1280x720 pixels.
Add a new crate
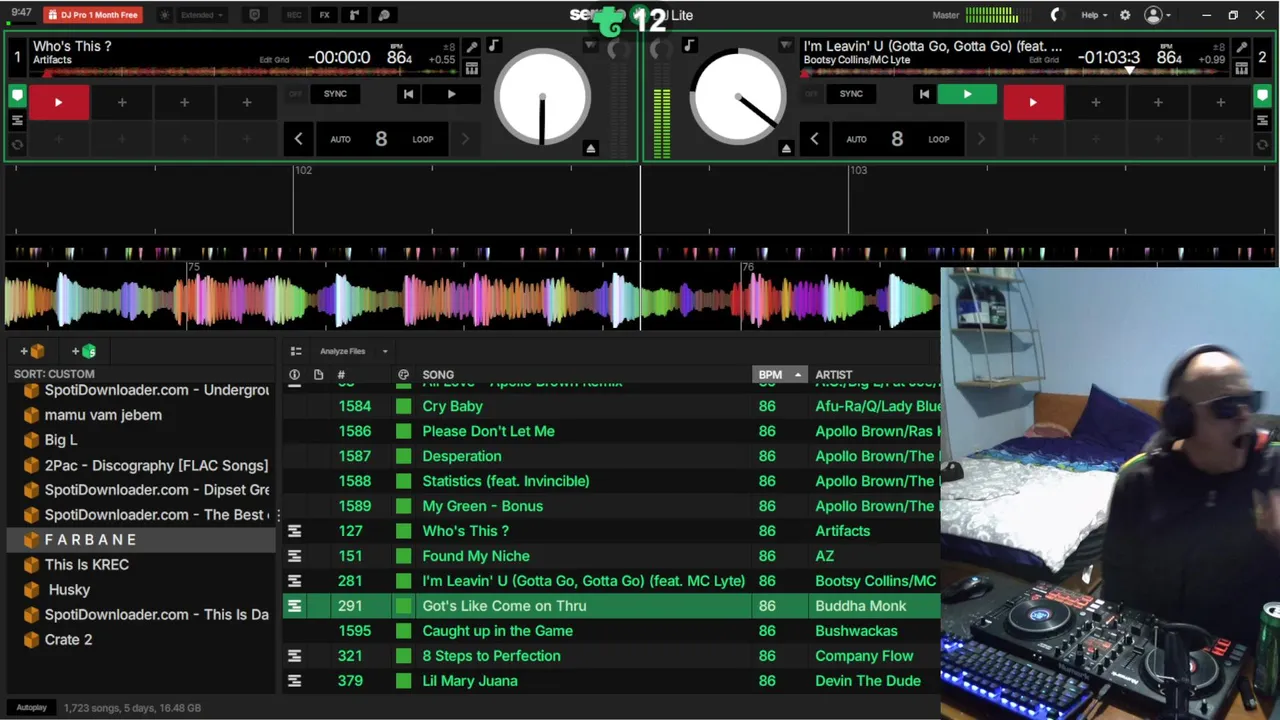32,351
